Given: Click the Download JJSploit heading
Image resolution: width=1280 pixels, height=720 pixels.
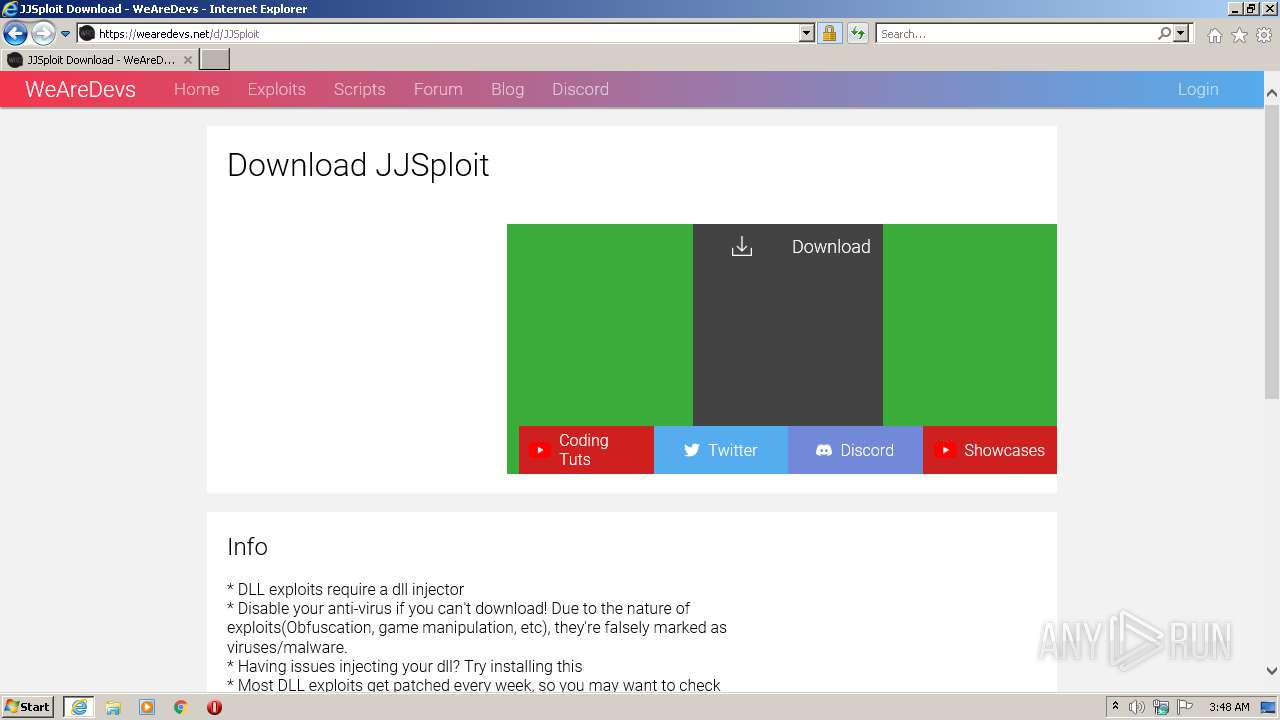Looking at the screenshot, I should (358, 165).
